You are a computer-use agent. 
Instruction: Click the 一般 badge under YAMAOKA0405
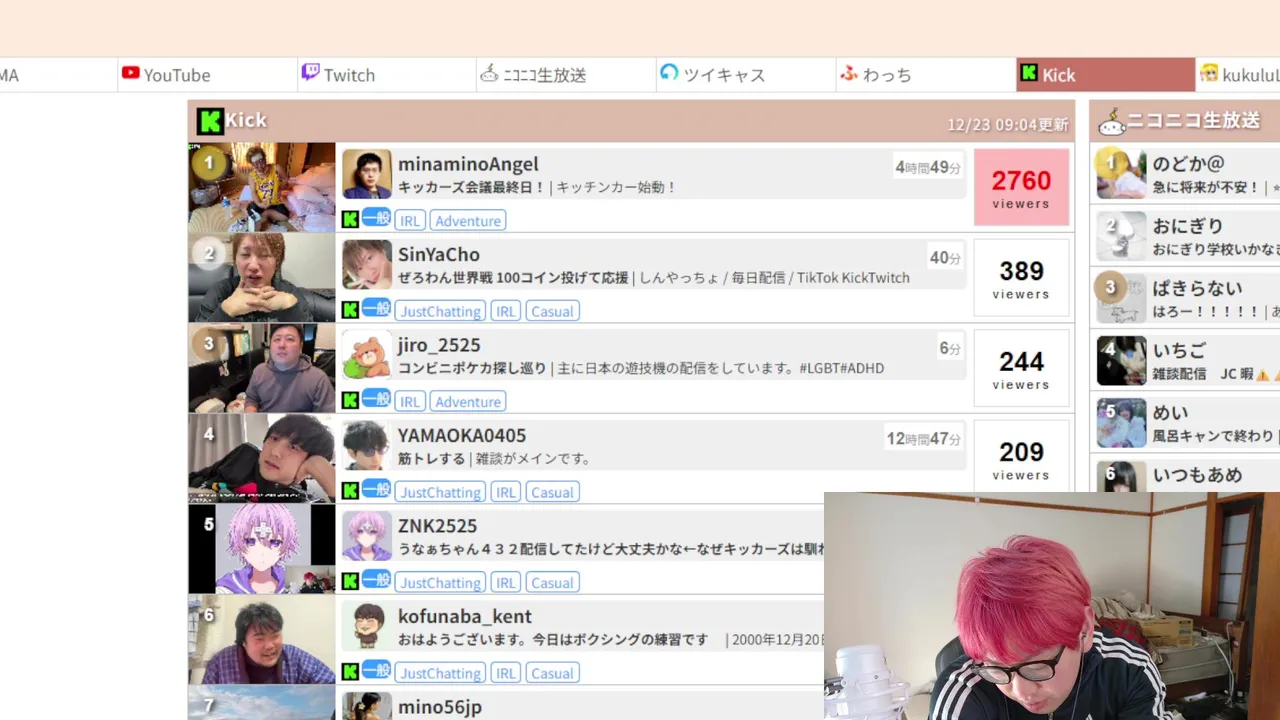[376, 490]
